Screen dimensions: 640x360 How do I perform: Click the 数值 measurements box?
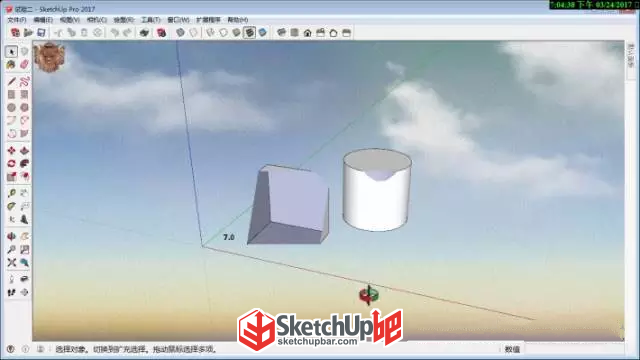point(513,349)
